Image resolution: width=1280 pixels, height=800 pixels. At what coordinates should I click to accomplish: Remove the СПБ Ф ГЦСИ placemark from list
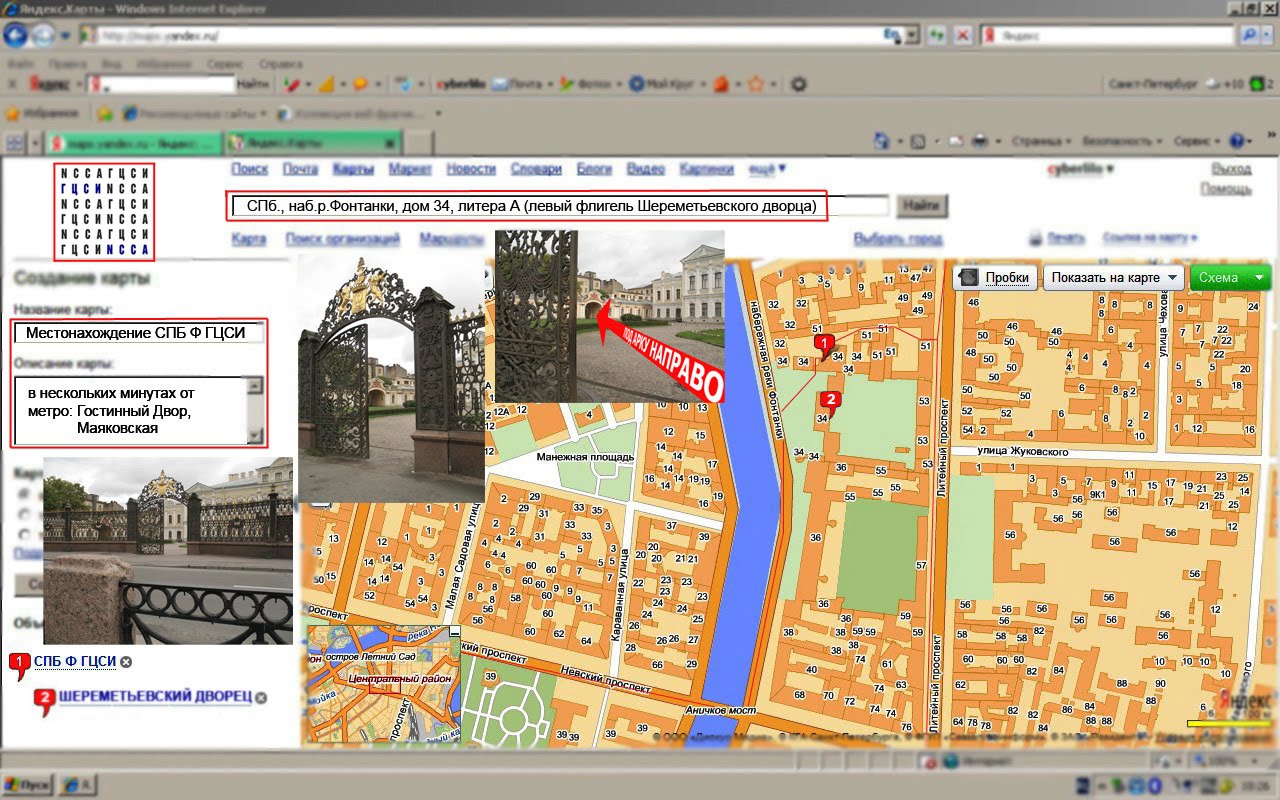(126, 662)
